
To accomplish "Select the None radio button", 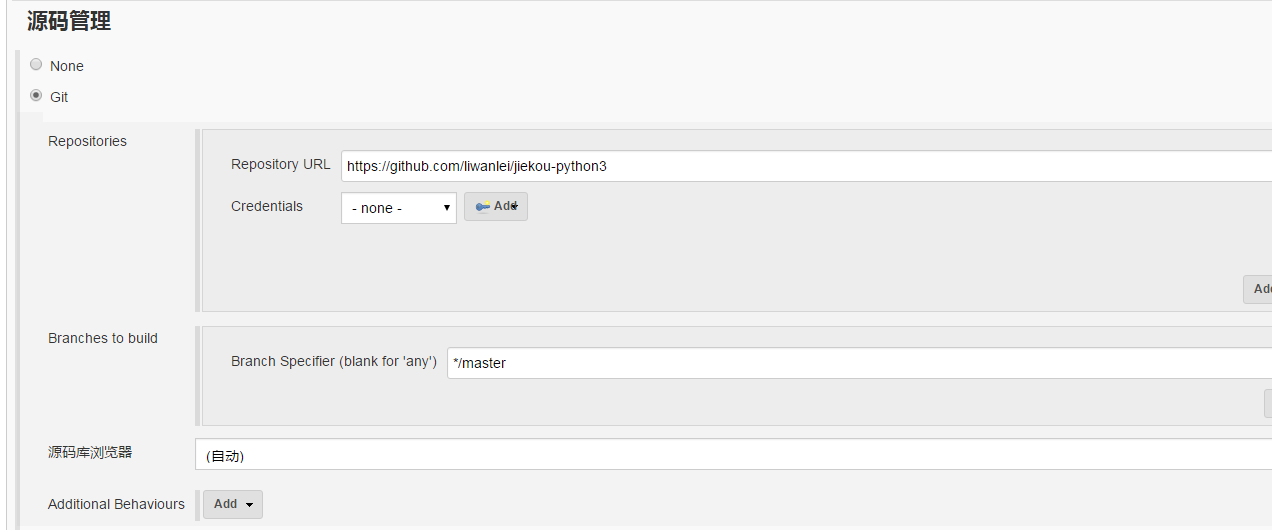I will [x=36, y=65].
